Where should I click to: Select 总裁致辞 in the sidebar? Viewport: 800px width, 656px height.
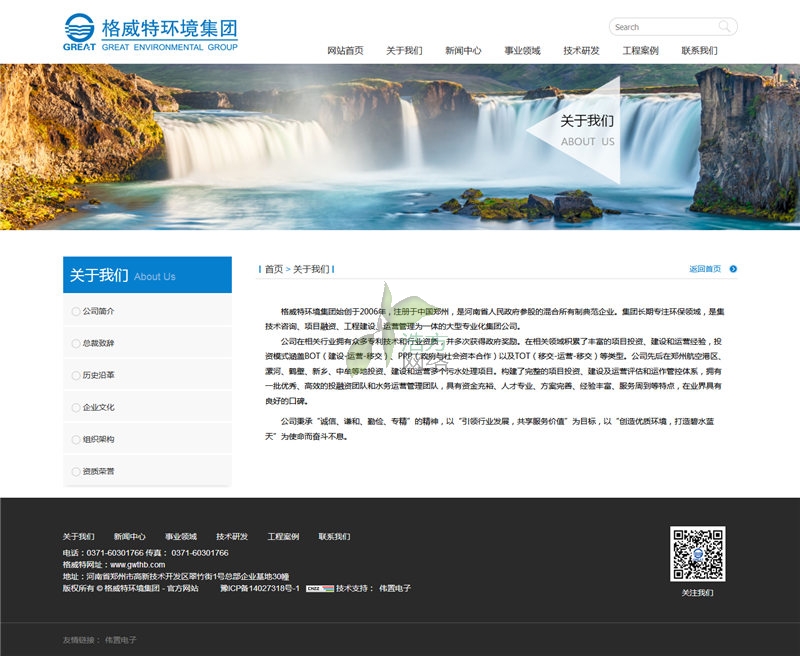98,343
